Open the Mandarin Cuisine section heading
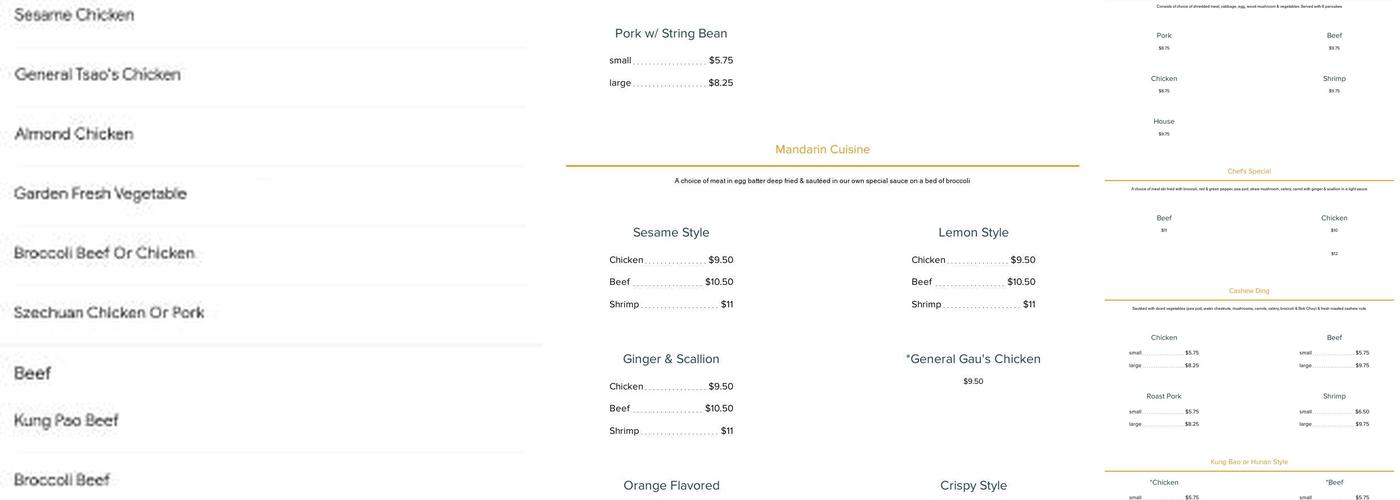 tap(822, 150)
